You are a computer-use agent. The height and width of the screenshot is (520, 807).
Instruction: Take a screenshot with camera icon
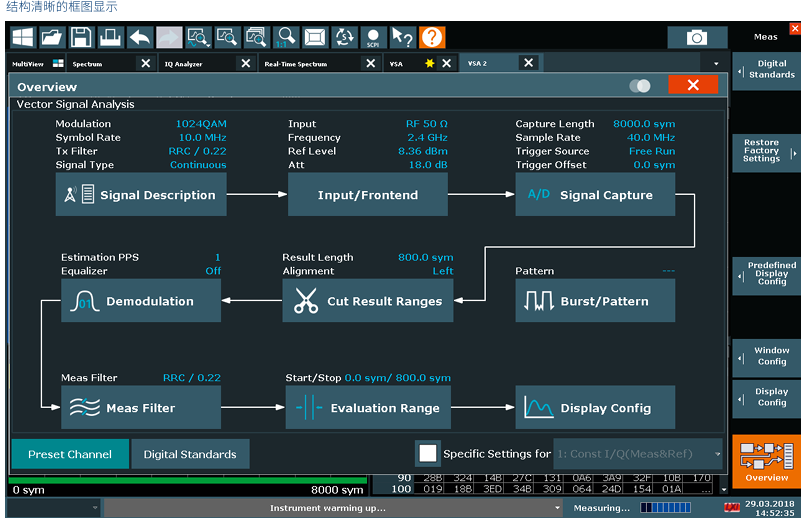(697, 37)
